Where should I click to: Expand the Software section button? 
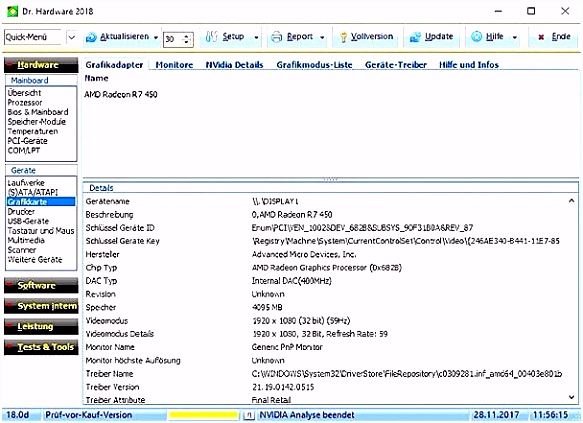(x=41, y=285)
